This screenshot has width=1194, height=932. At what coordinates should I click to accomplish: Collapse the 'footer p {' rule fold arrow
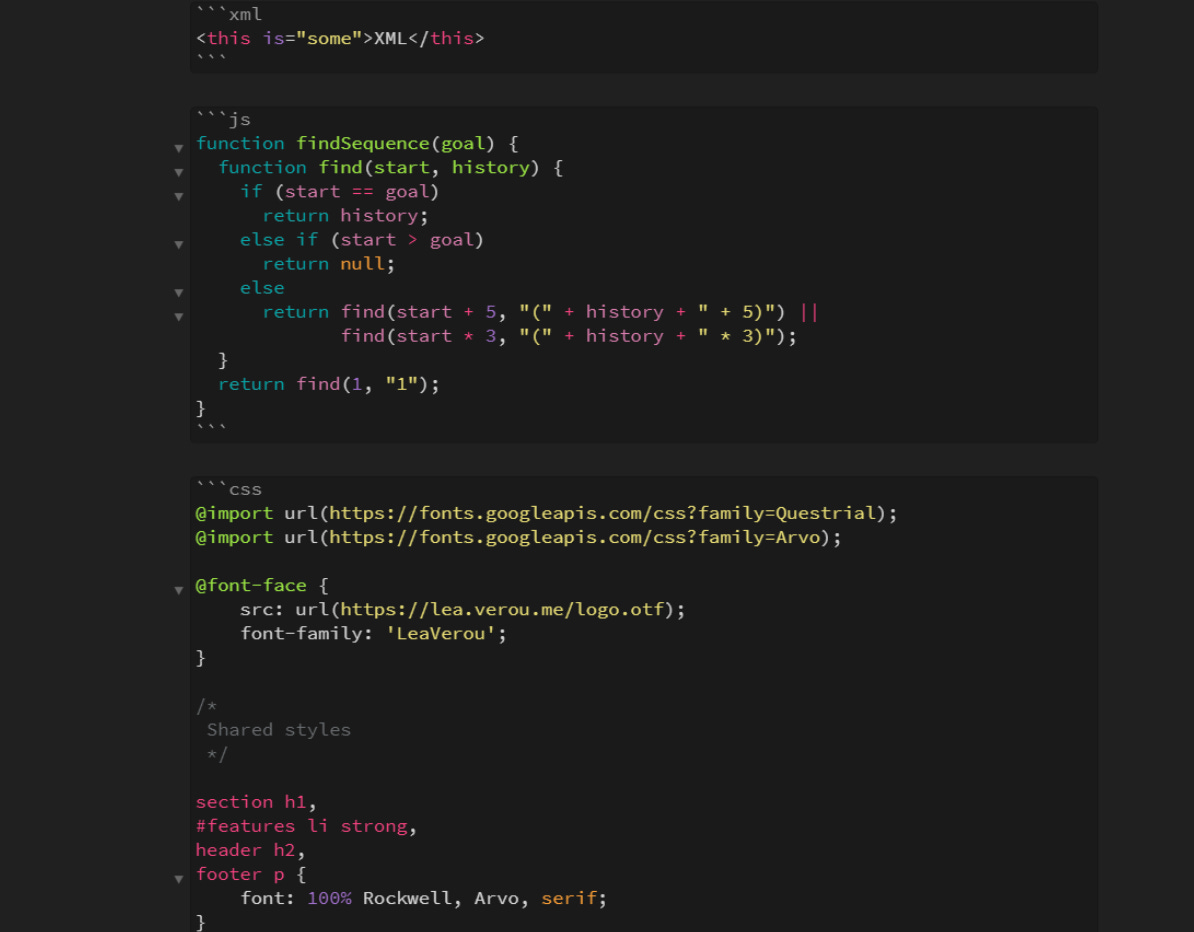pos(179,879)
